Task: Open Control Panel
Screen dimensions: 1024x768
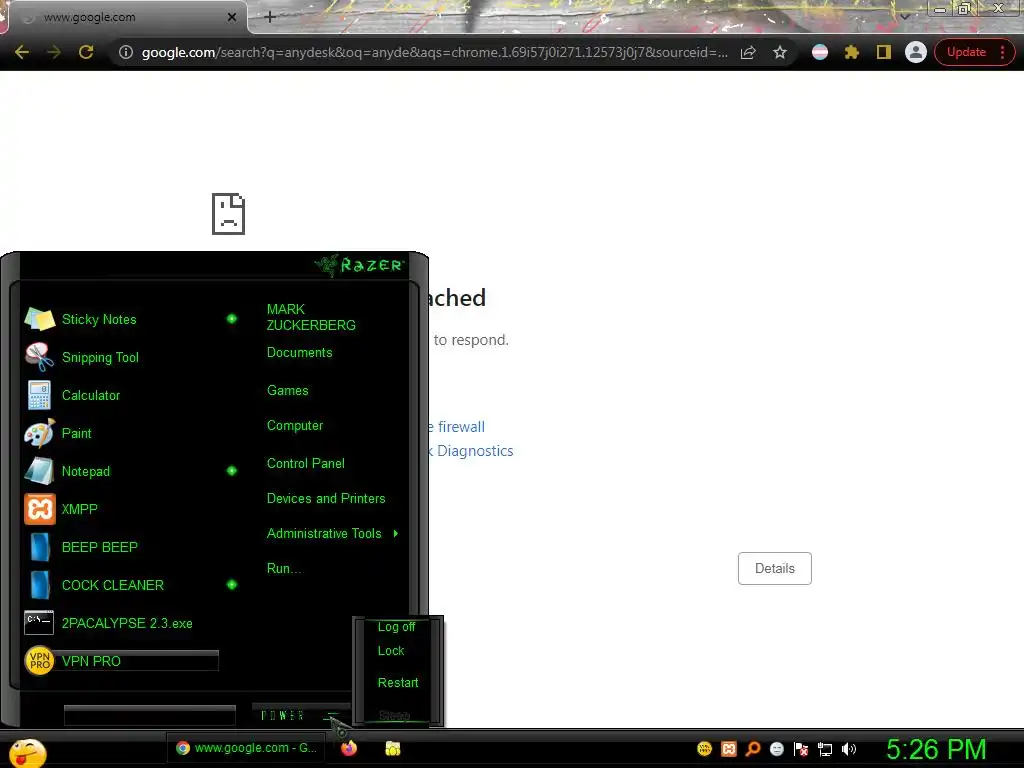Action: click(306, 464)
